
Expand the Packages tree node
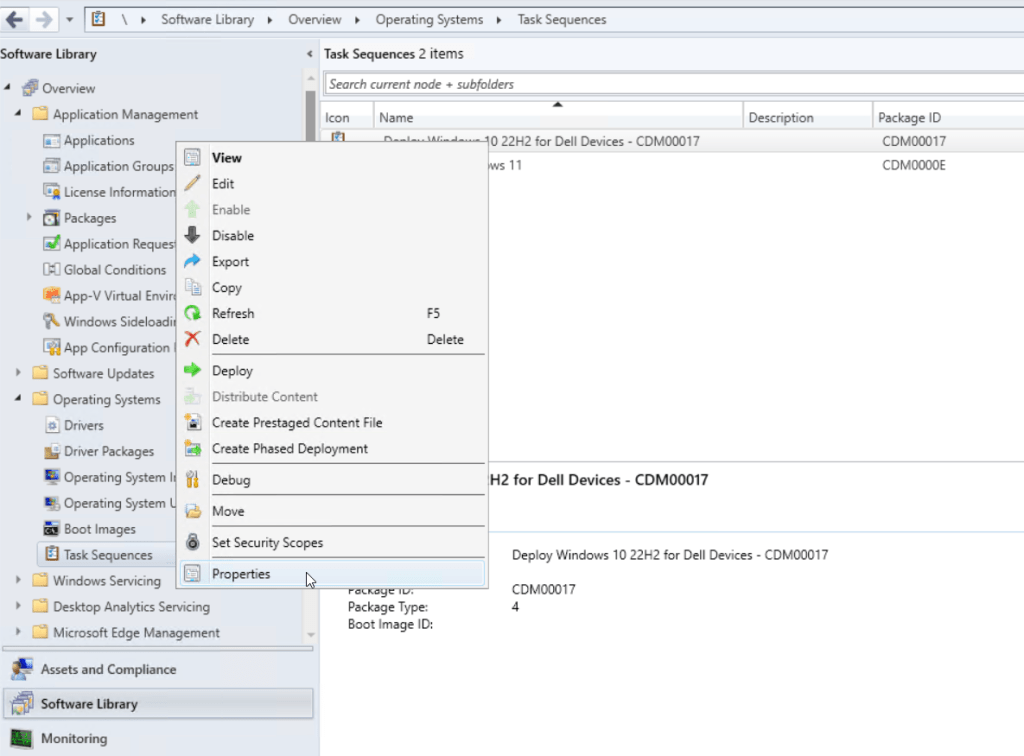pos(30,218)
